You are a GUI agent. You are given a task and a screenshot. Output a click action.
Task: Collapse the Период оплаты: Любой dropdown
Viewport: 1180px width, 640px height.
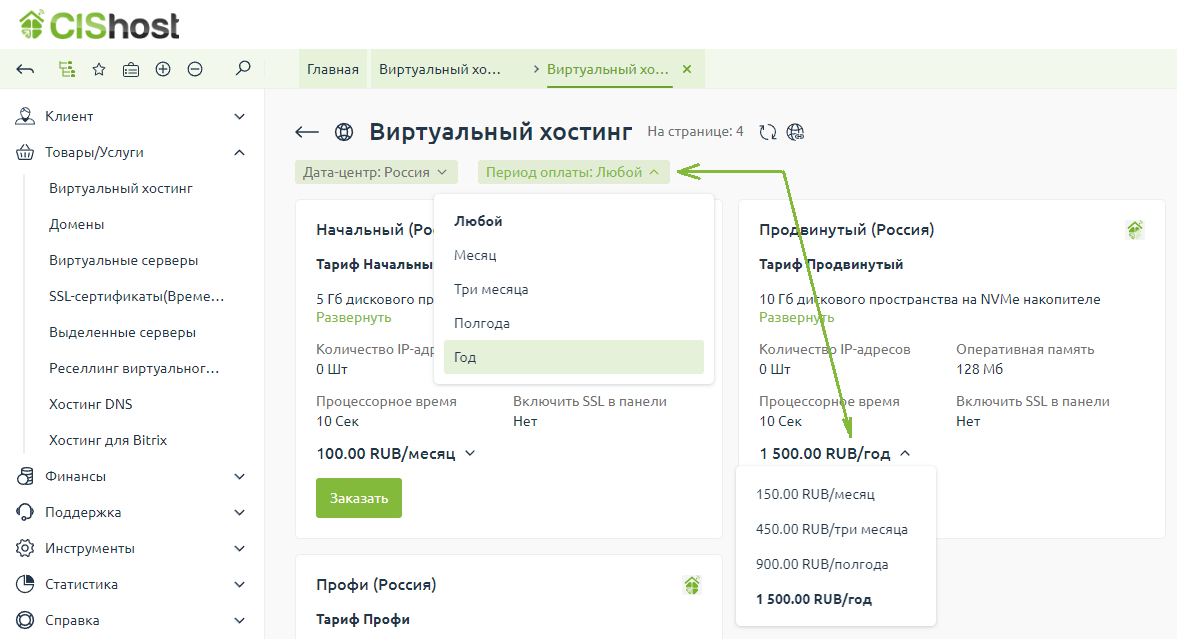[573, 172]
